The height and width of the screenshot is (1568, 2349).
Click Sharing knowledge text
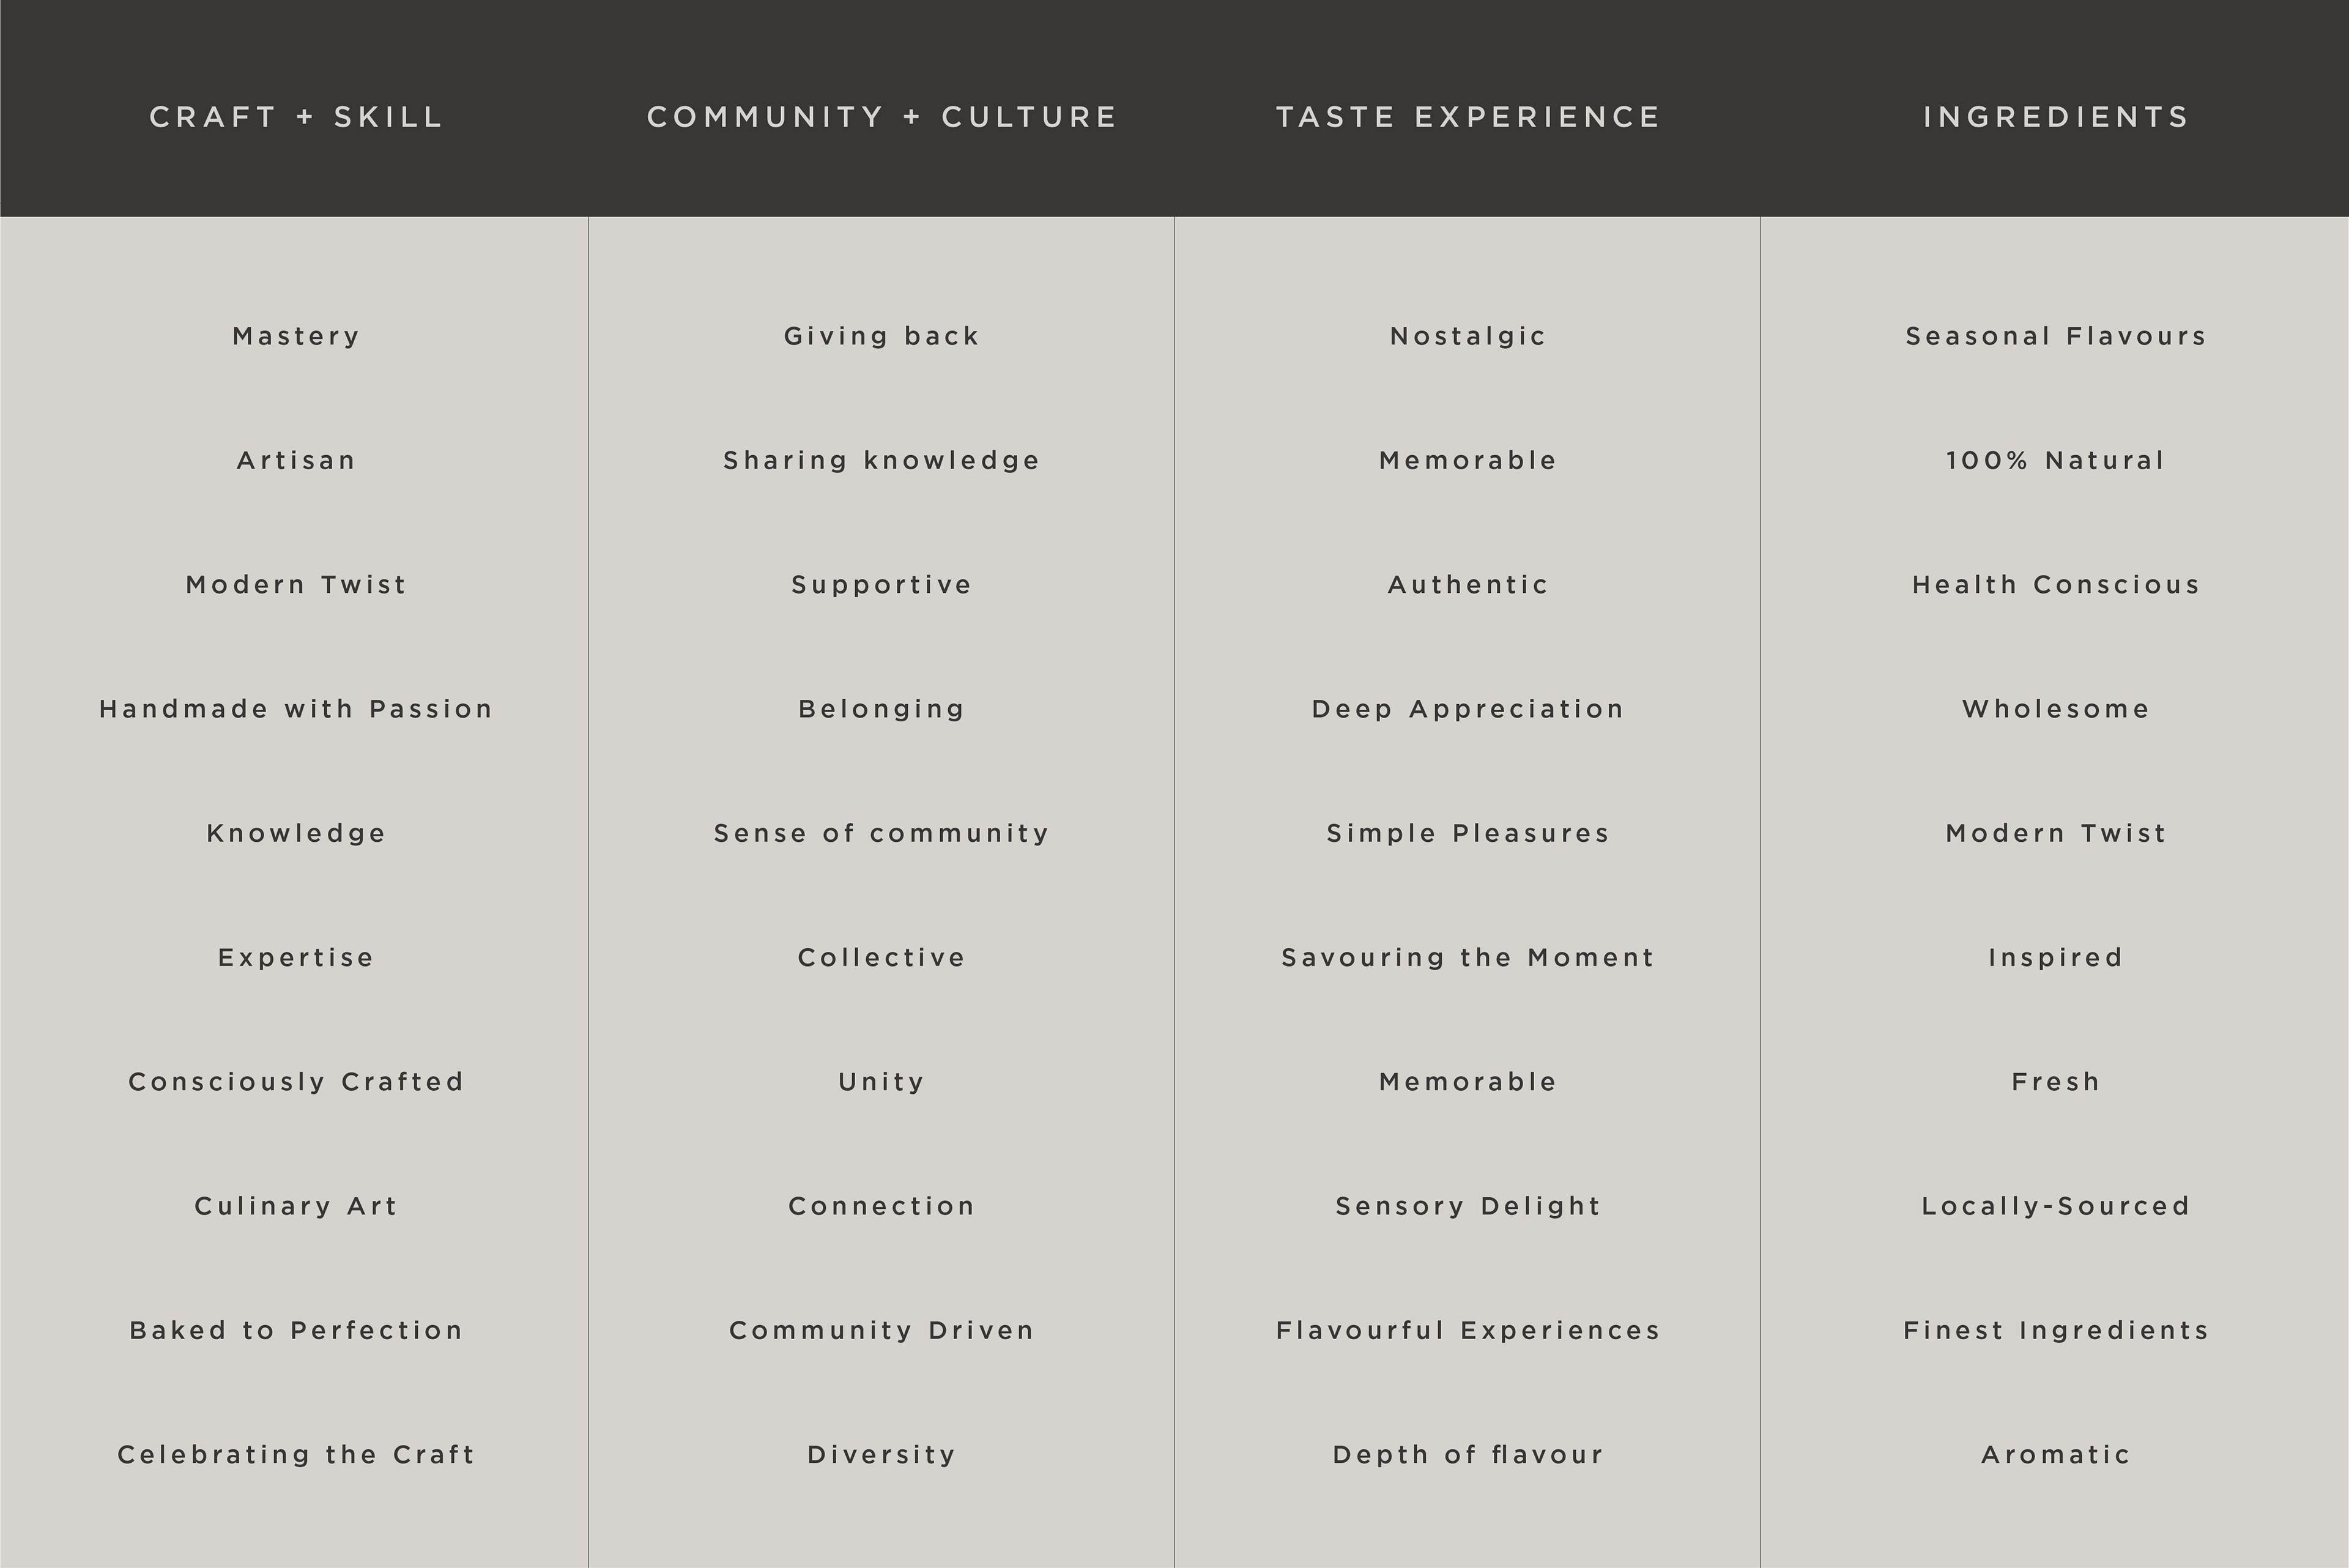[882, 461]
